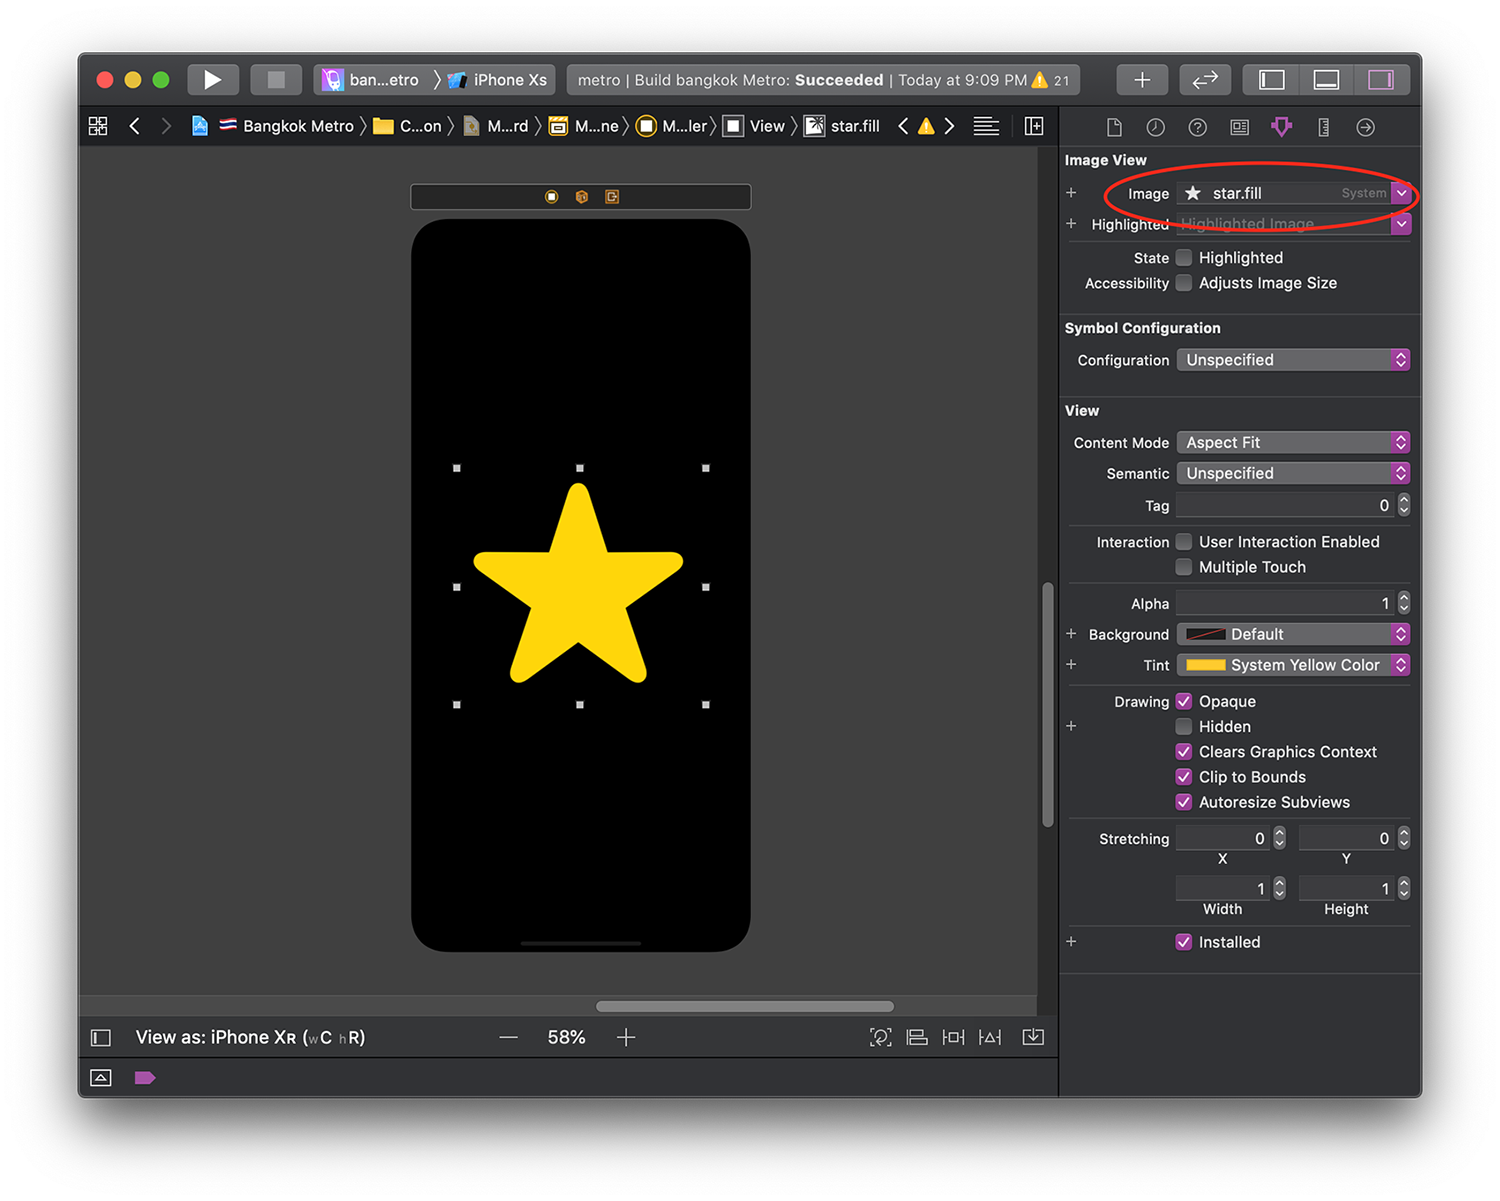
Task: Hide the navigator panel toggle
Action: [1271, 79]
